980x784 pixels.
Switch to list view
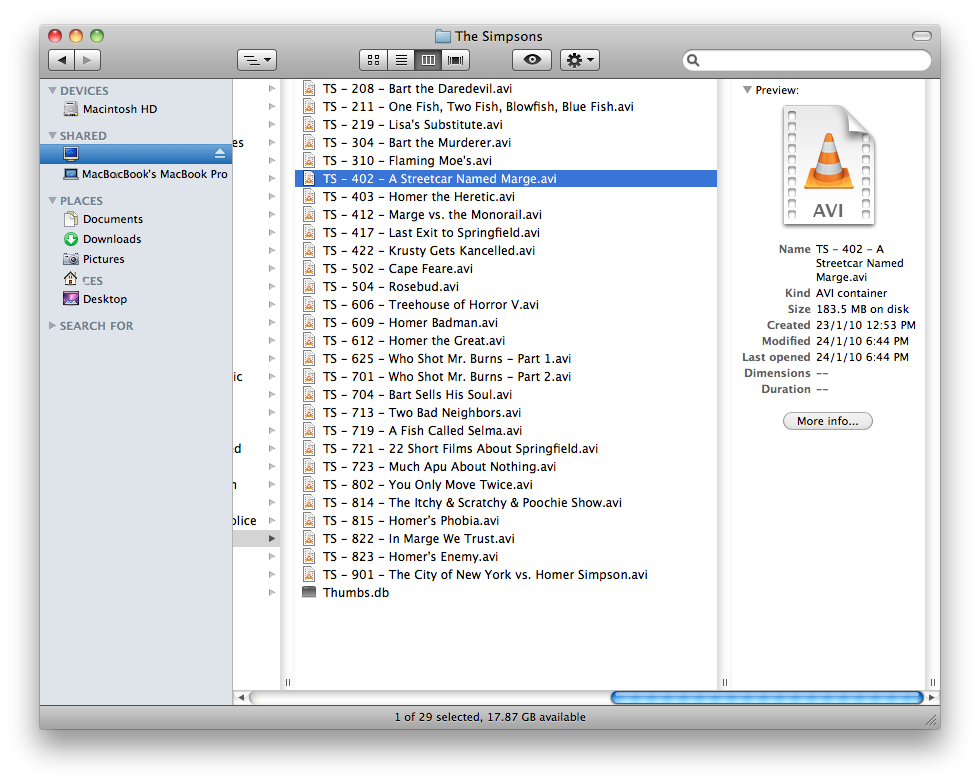pyautogui.click(x=401, y=60)
